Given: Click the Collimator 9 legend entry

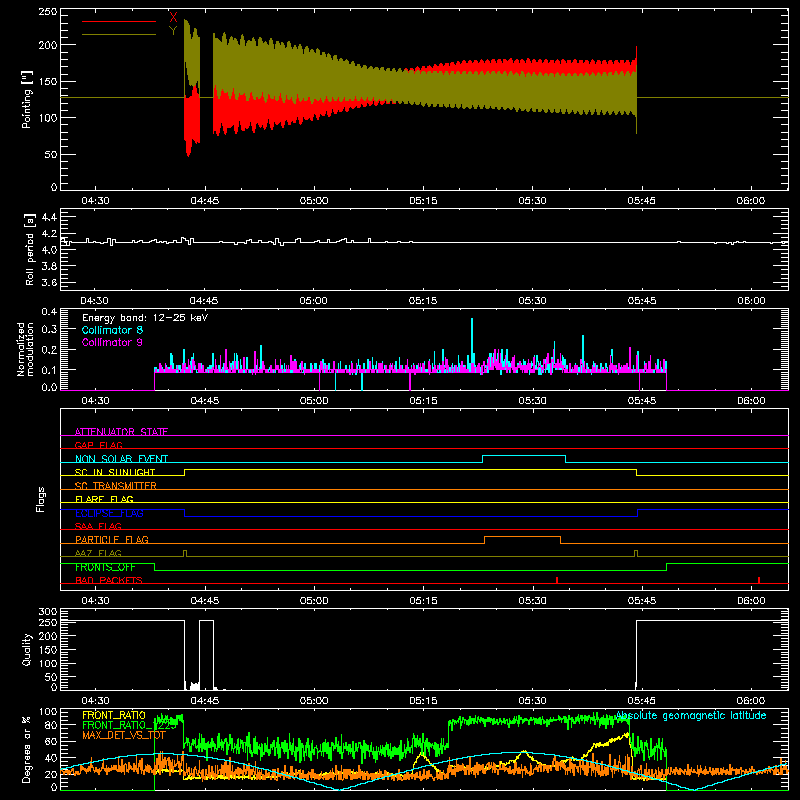Looking at the screenshot, I should click(112, 342).
